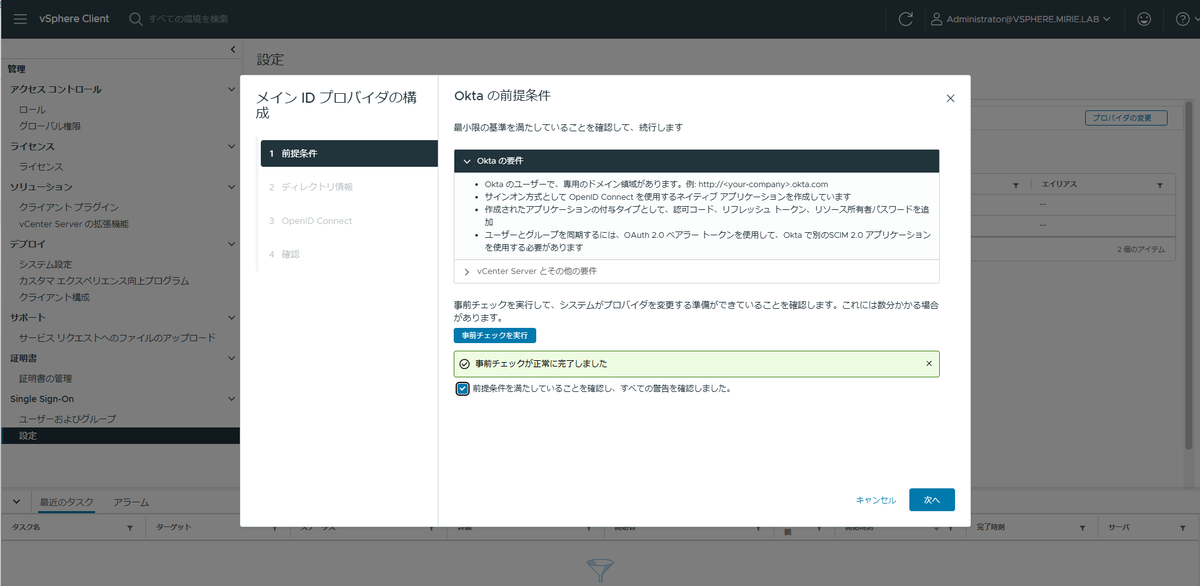Click the プロバイダの変更 button
Screen dimensions: 1200x586
pos(1126,118)
